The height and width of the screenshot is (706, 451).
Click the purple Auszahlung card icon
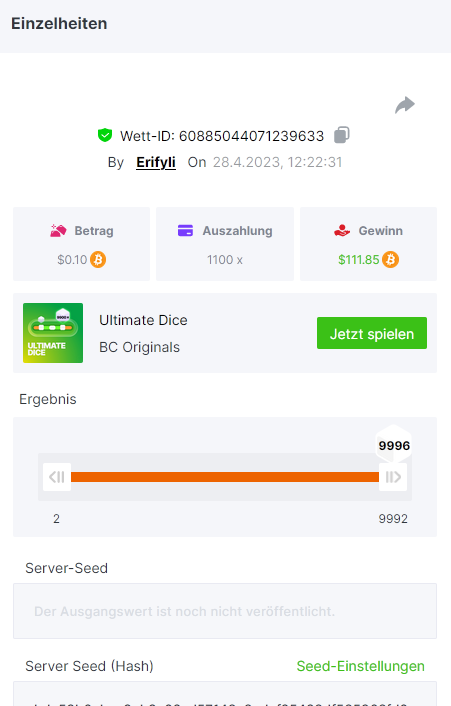click(x=185, y=231)
